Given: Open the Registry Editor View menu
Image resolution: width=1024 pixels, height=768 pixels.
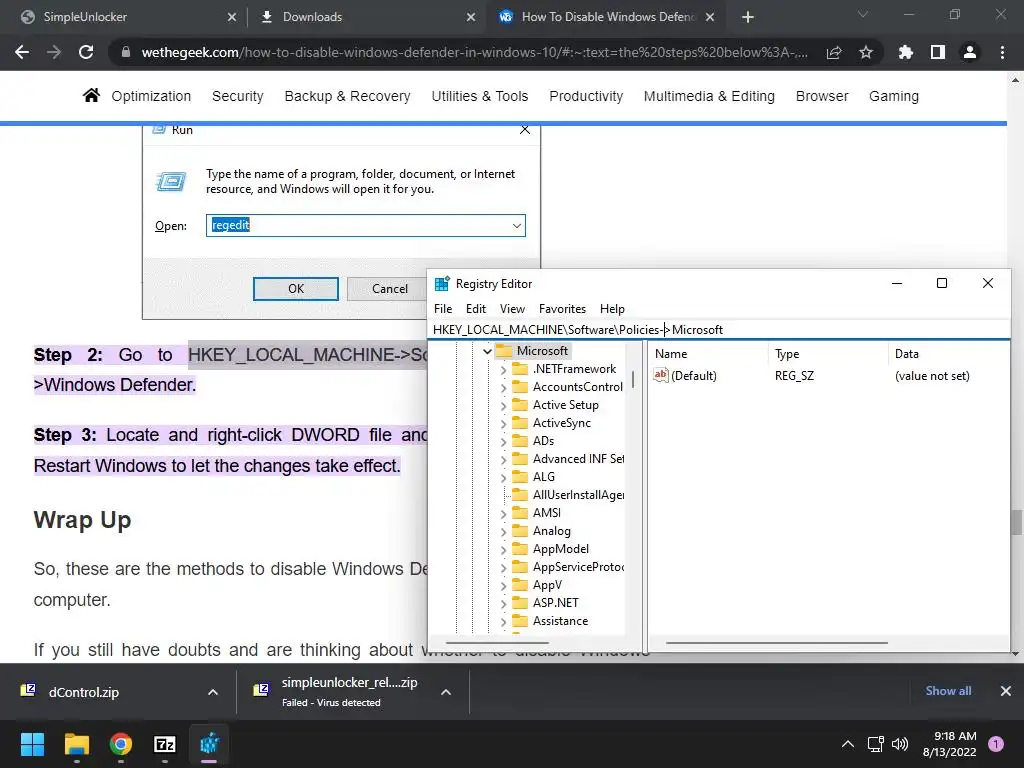Looking at the screenshot, I should click(512, 309).
